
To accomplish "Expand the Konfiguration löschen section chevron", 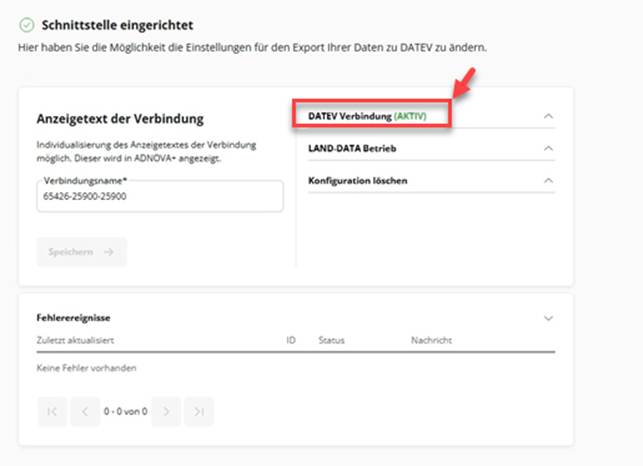I will tap(548, 180).
